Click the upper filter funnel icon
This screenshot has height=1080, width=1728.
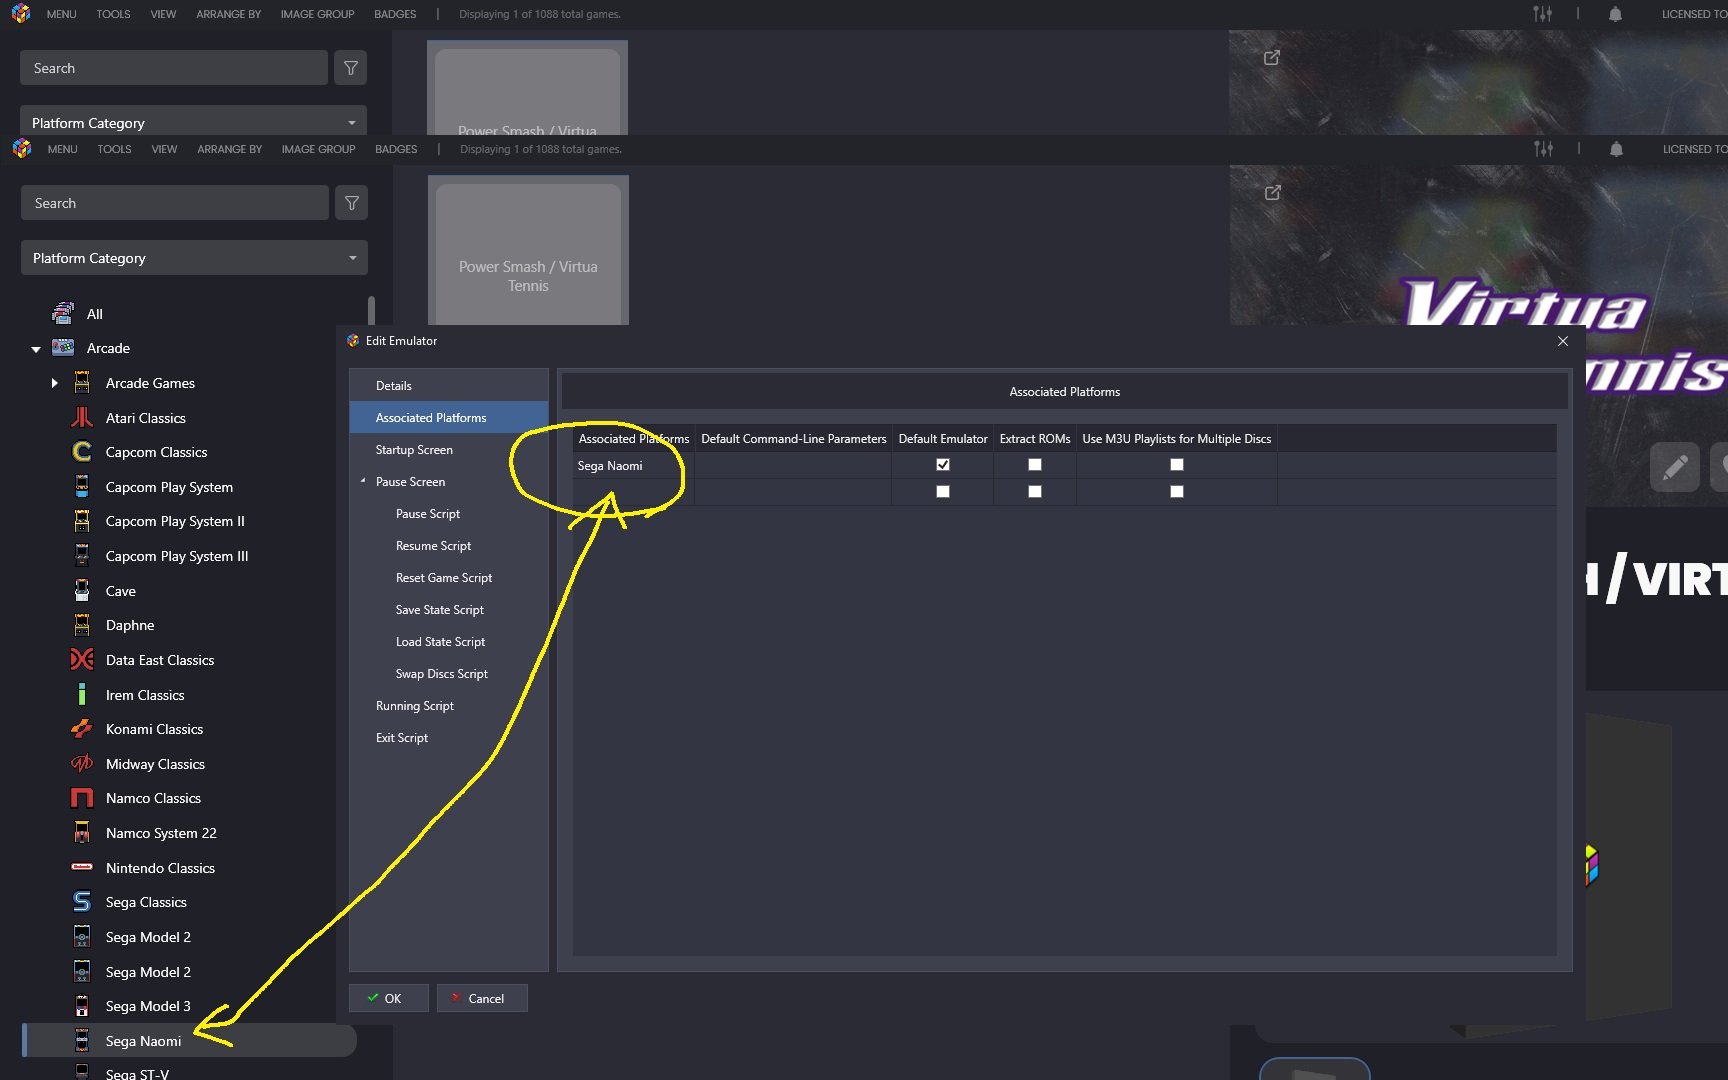[x=351, y=68]
